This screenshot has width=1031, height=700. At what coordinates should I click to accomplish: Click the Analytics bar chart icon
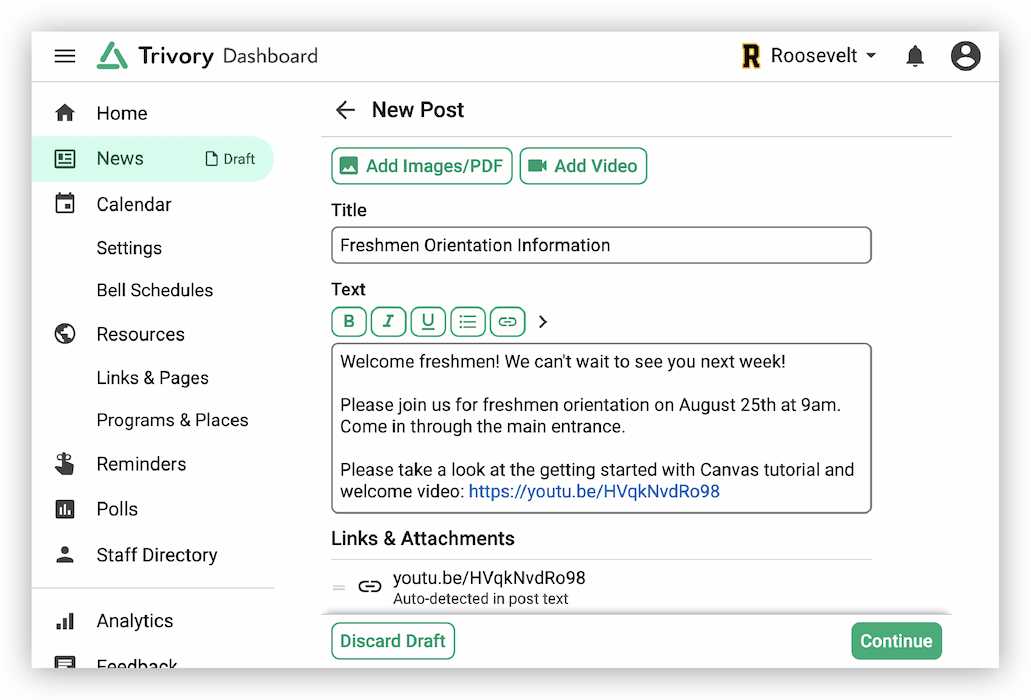click(x=65, y=620)
